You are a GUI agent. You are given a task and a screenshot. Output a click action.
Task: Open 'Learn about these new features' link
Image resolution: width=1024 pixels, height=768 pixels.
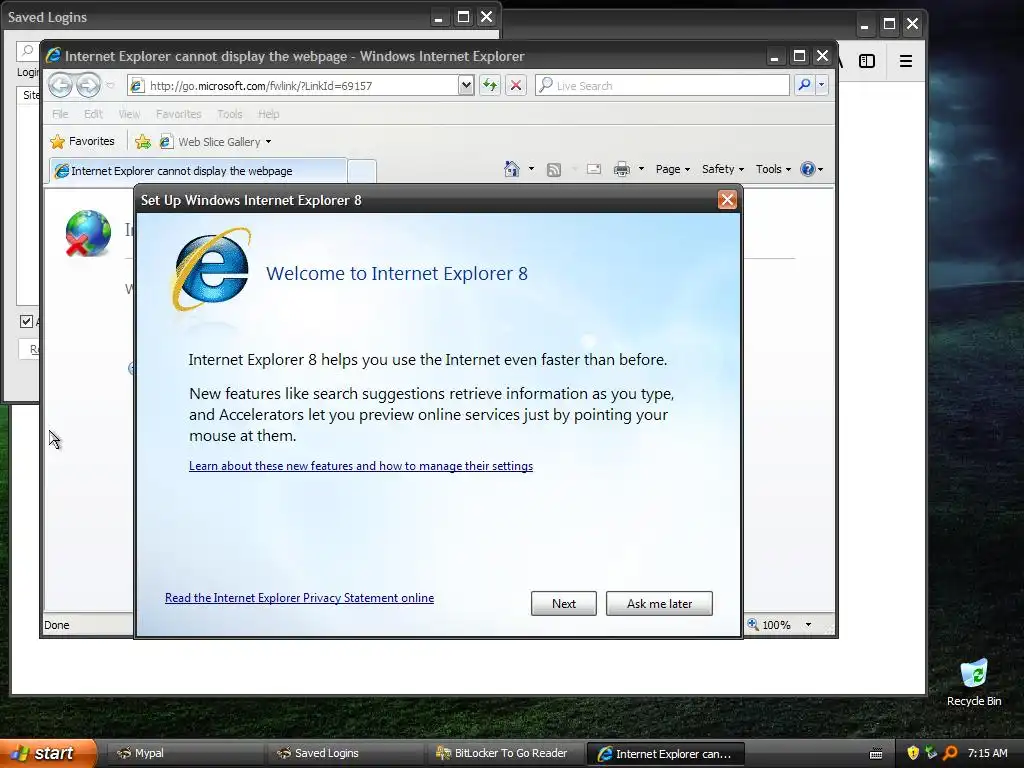(360, 466)
